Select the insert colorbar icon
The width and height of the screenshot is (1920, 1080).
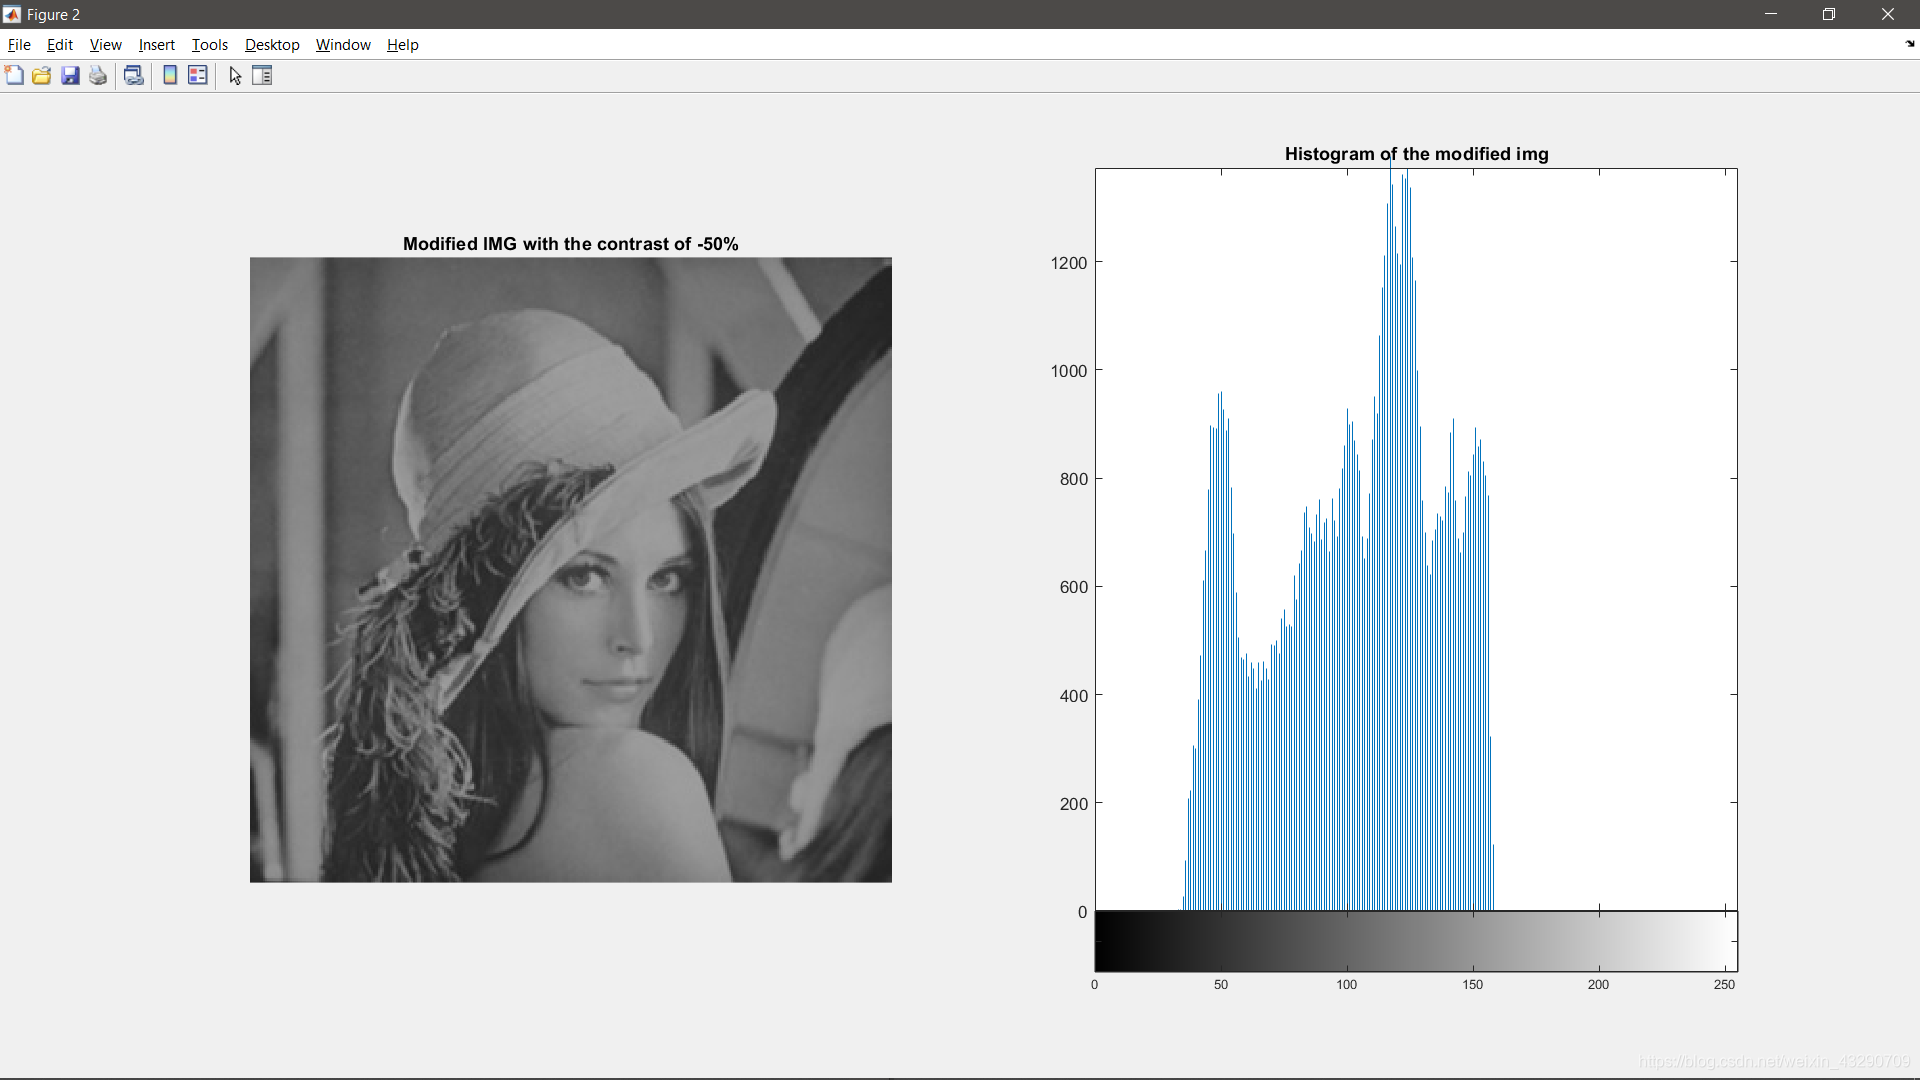[169, 75]
